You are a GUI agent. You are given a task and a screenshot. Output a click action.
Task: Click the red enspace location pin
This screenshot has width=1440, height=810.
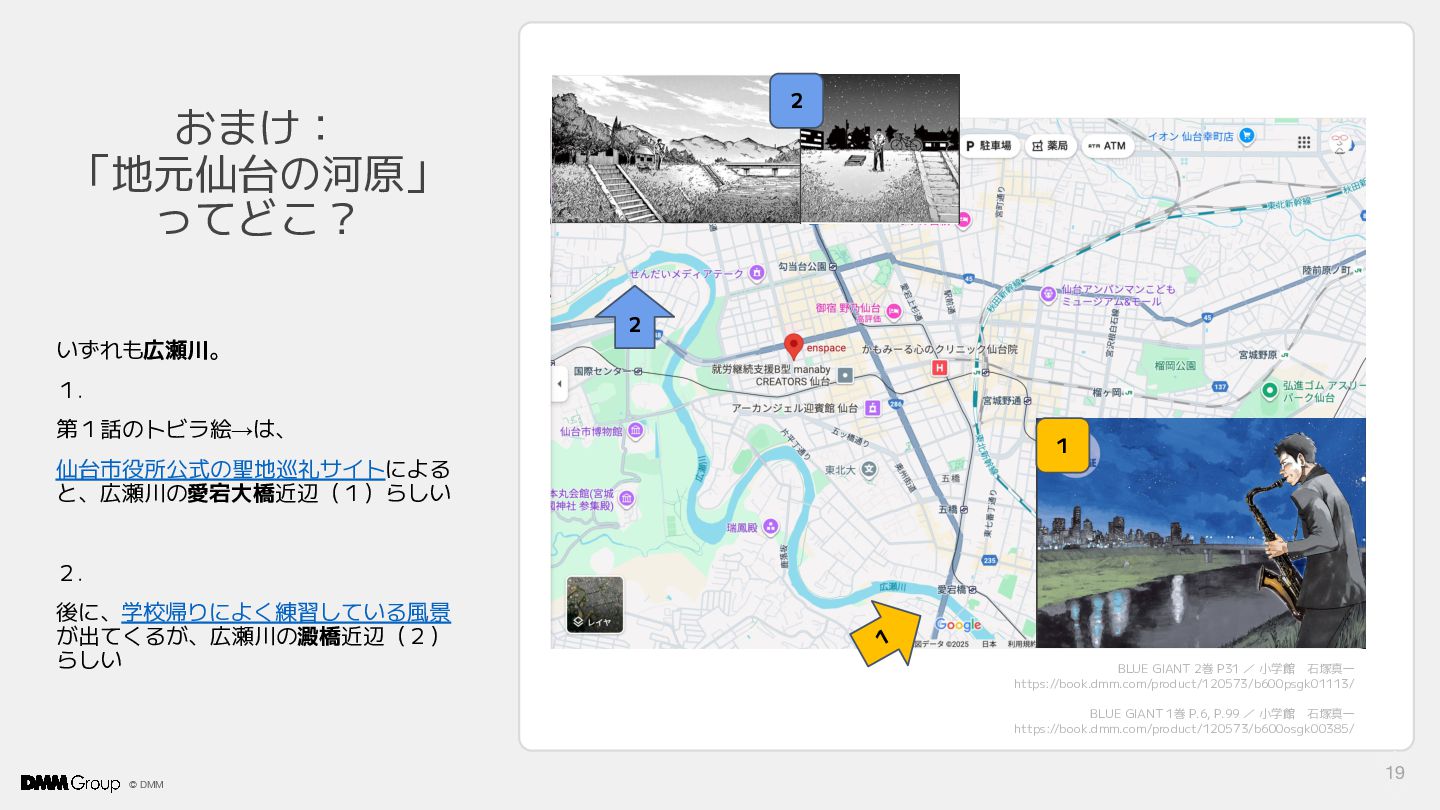793,346
